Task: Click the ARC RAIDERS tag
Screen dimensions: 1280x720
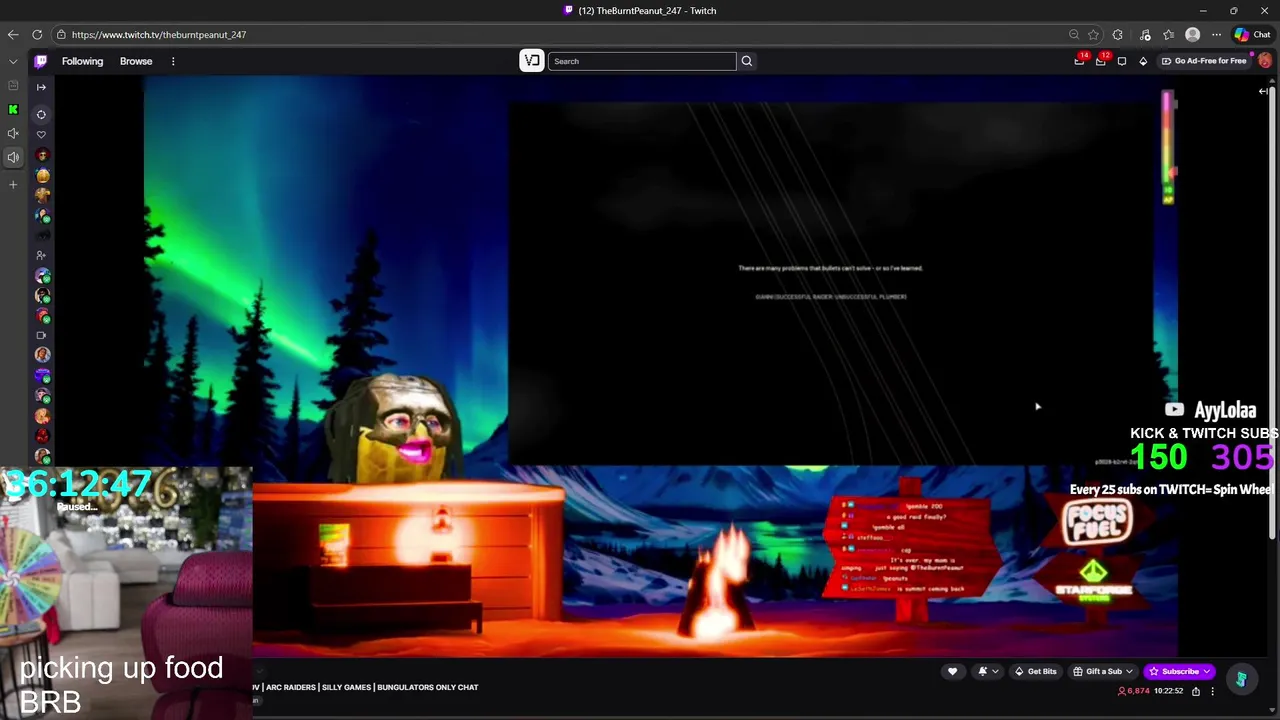Action: [x=290, y=687]
